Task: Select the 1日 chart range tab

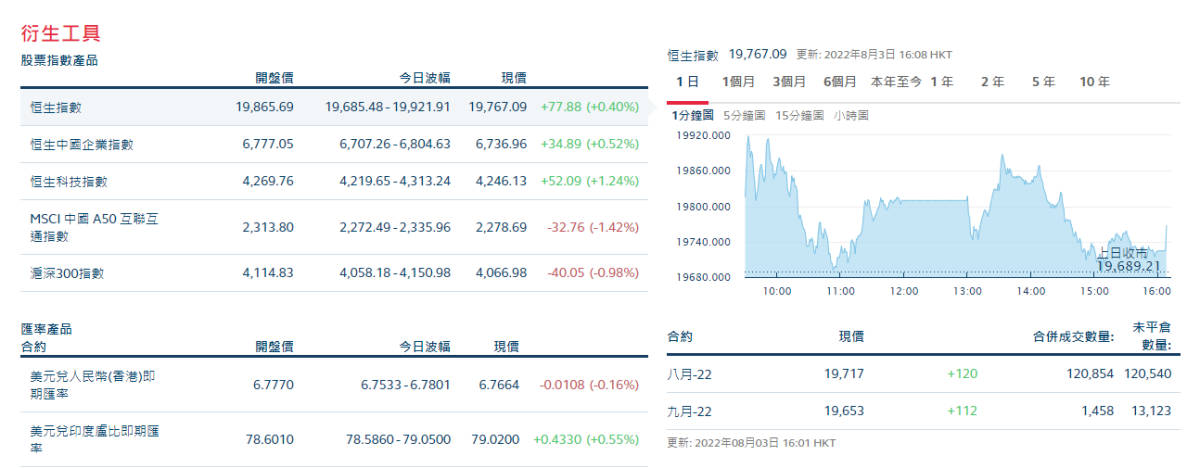Action: (x=687, y=82)
